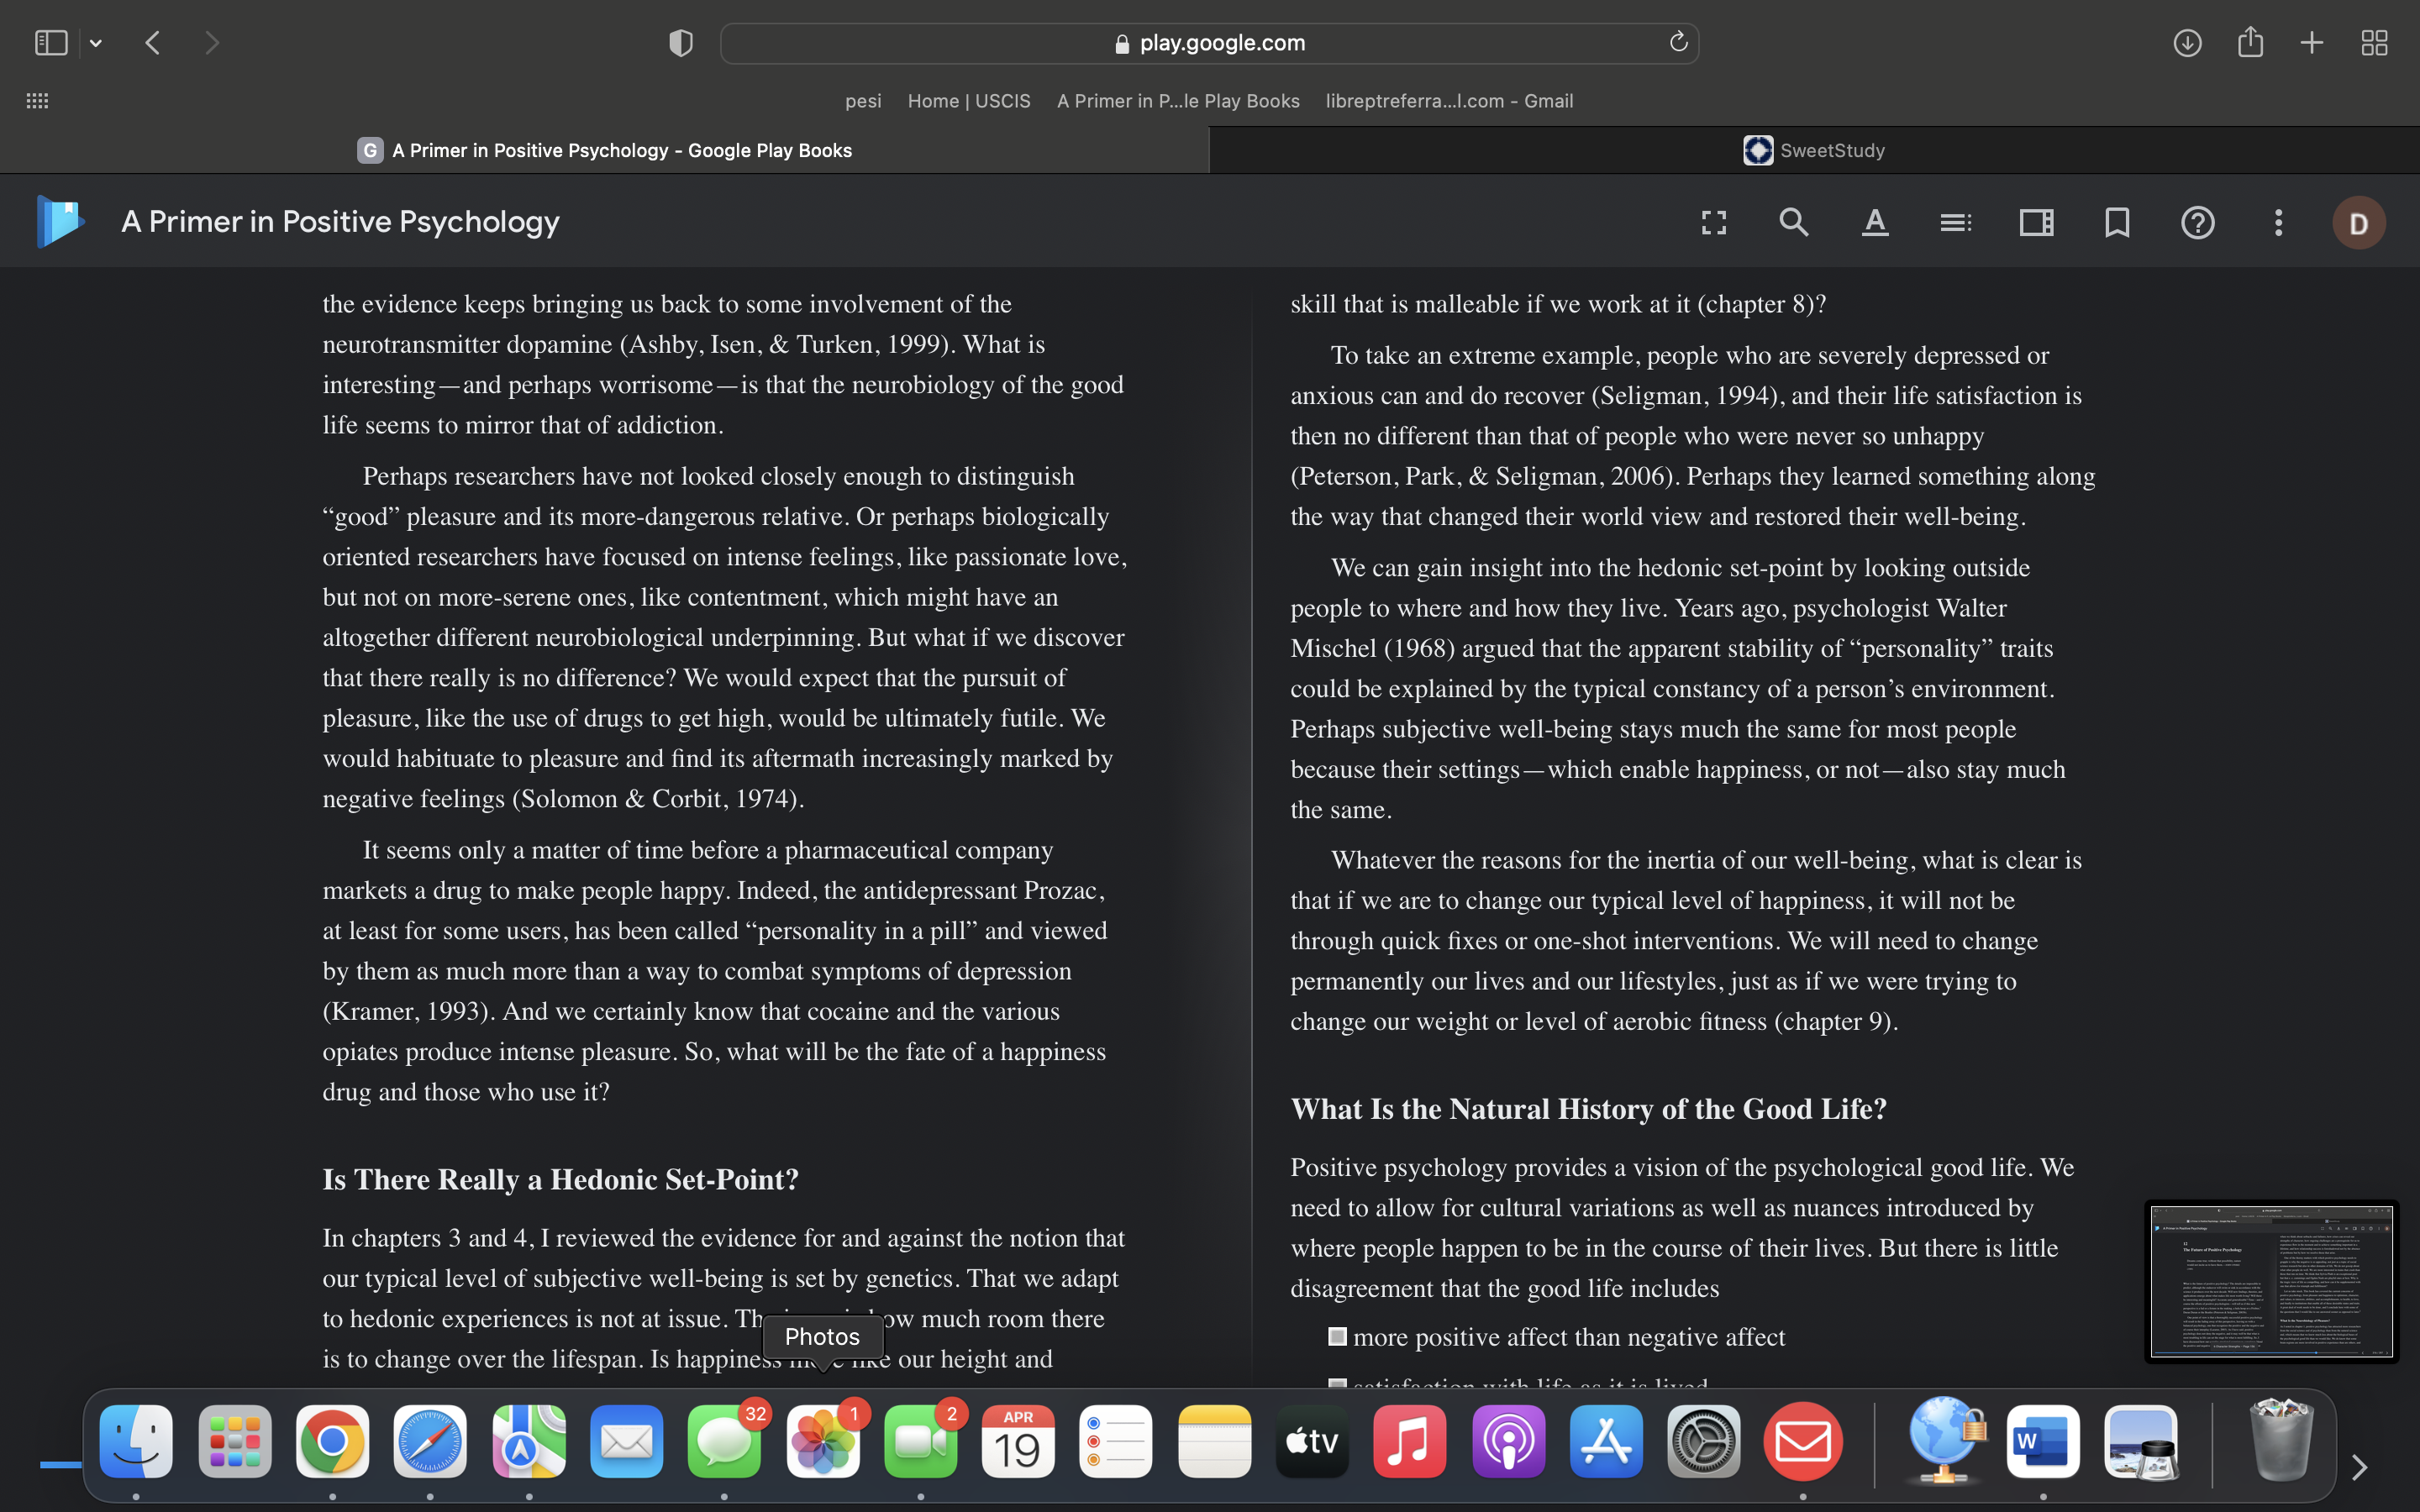Open Messages with 32 unread badge
Screen dimensions: 2420x1512
724,1442
